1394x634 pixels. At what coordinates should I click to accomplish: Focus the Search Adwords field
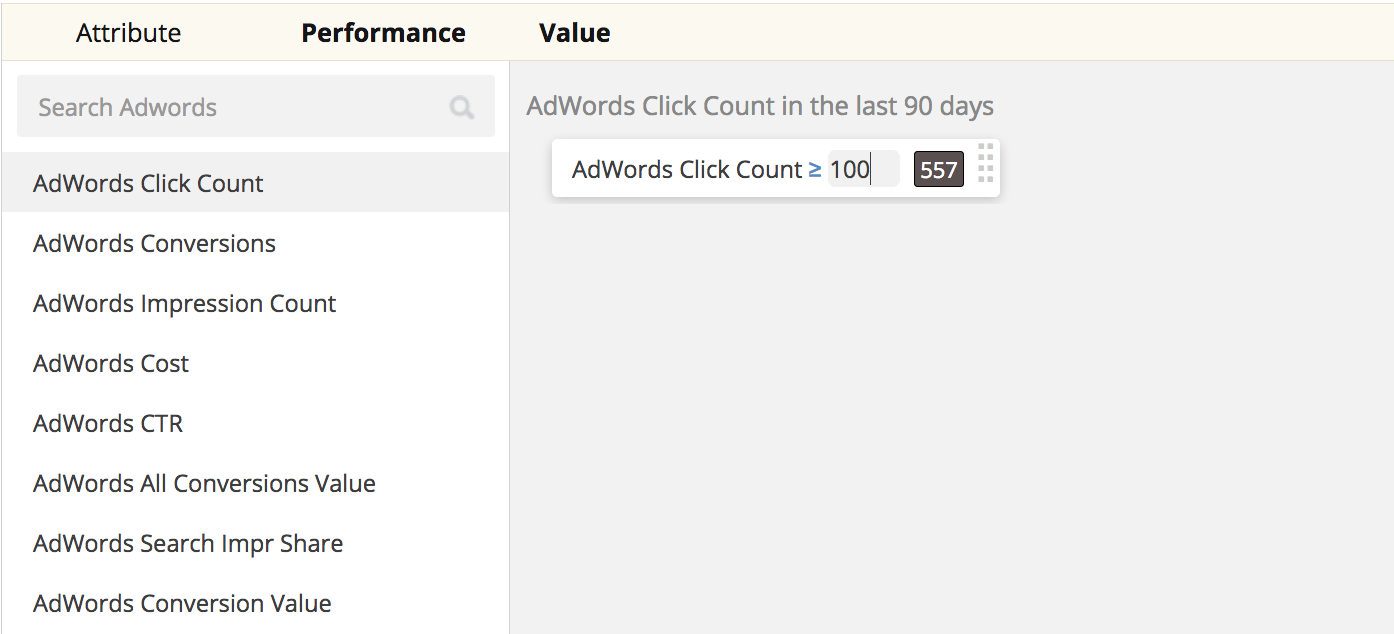[x=230, y=107]
